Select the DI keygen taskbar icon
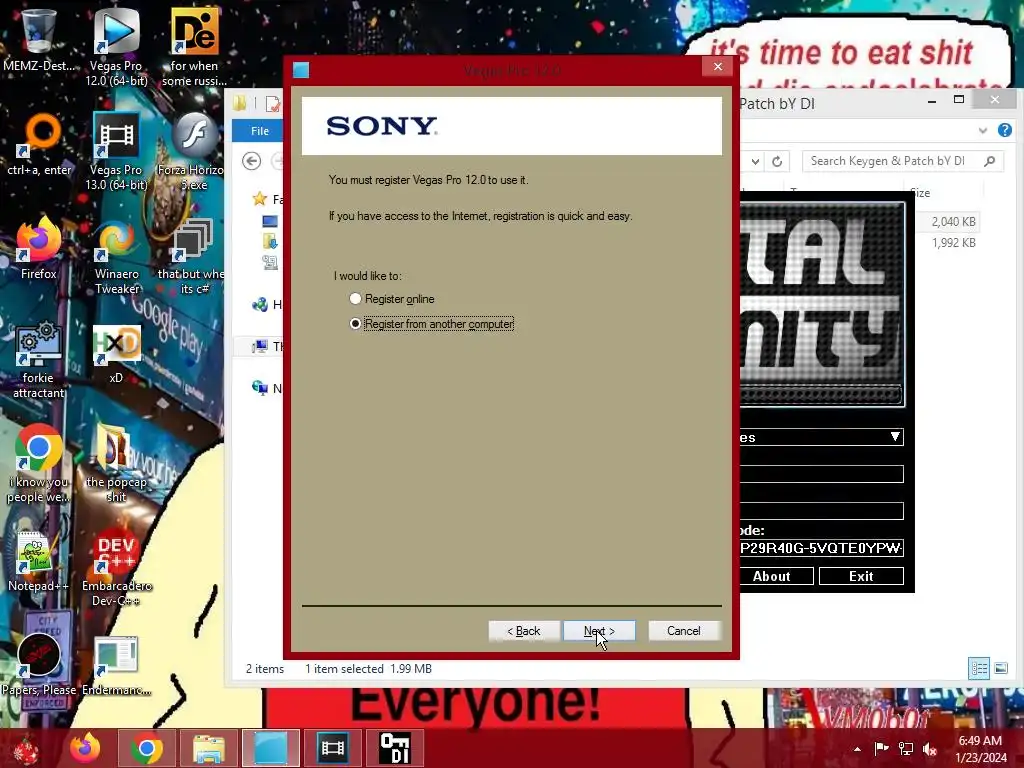The height and width of the screenshot is (768, 1024). coord(394,748)
